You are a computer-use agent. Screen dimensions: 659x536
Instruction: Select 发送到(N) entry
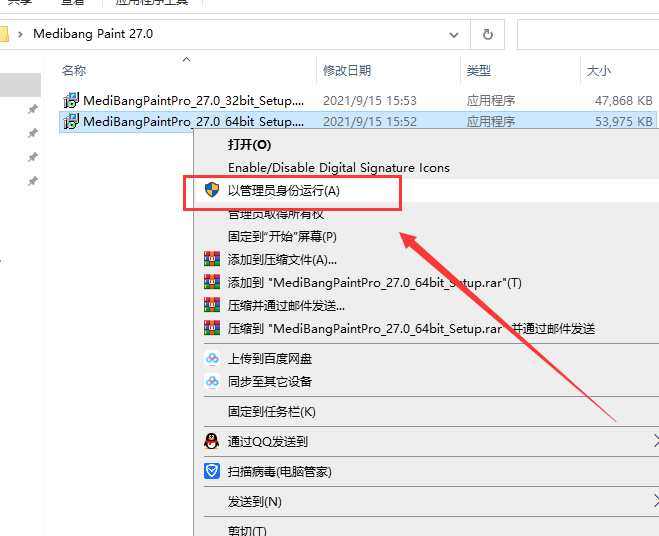pyautogui.click(x=255, y=502)
